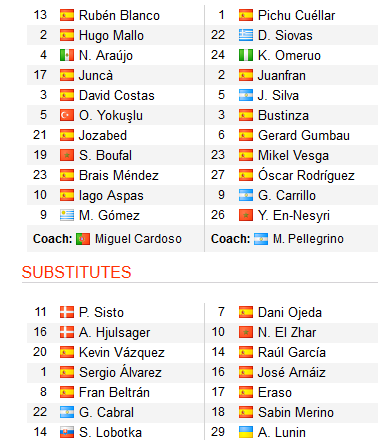
Task: Click the Moroccan flag beside Y. En-Nesyri
Action: (246, 215)
